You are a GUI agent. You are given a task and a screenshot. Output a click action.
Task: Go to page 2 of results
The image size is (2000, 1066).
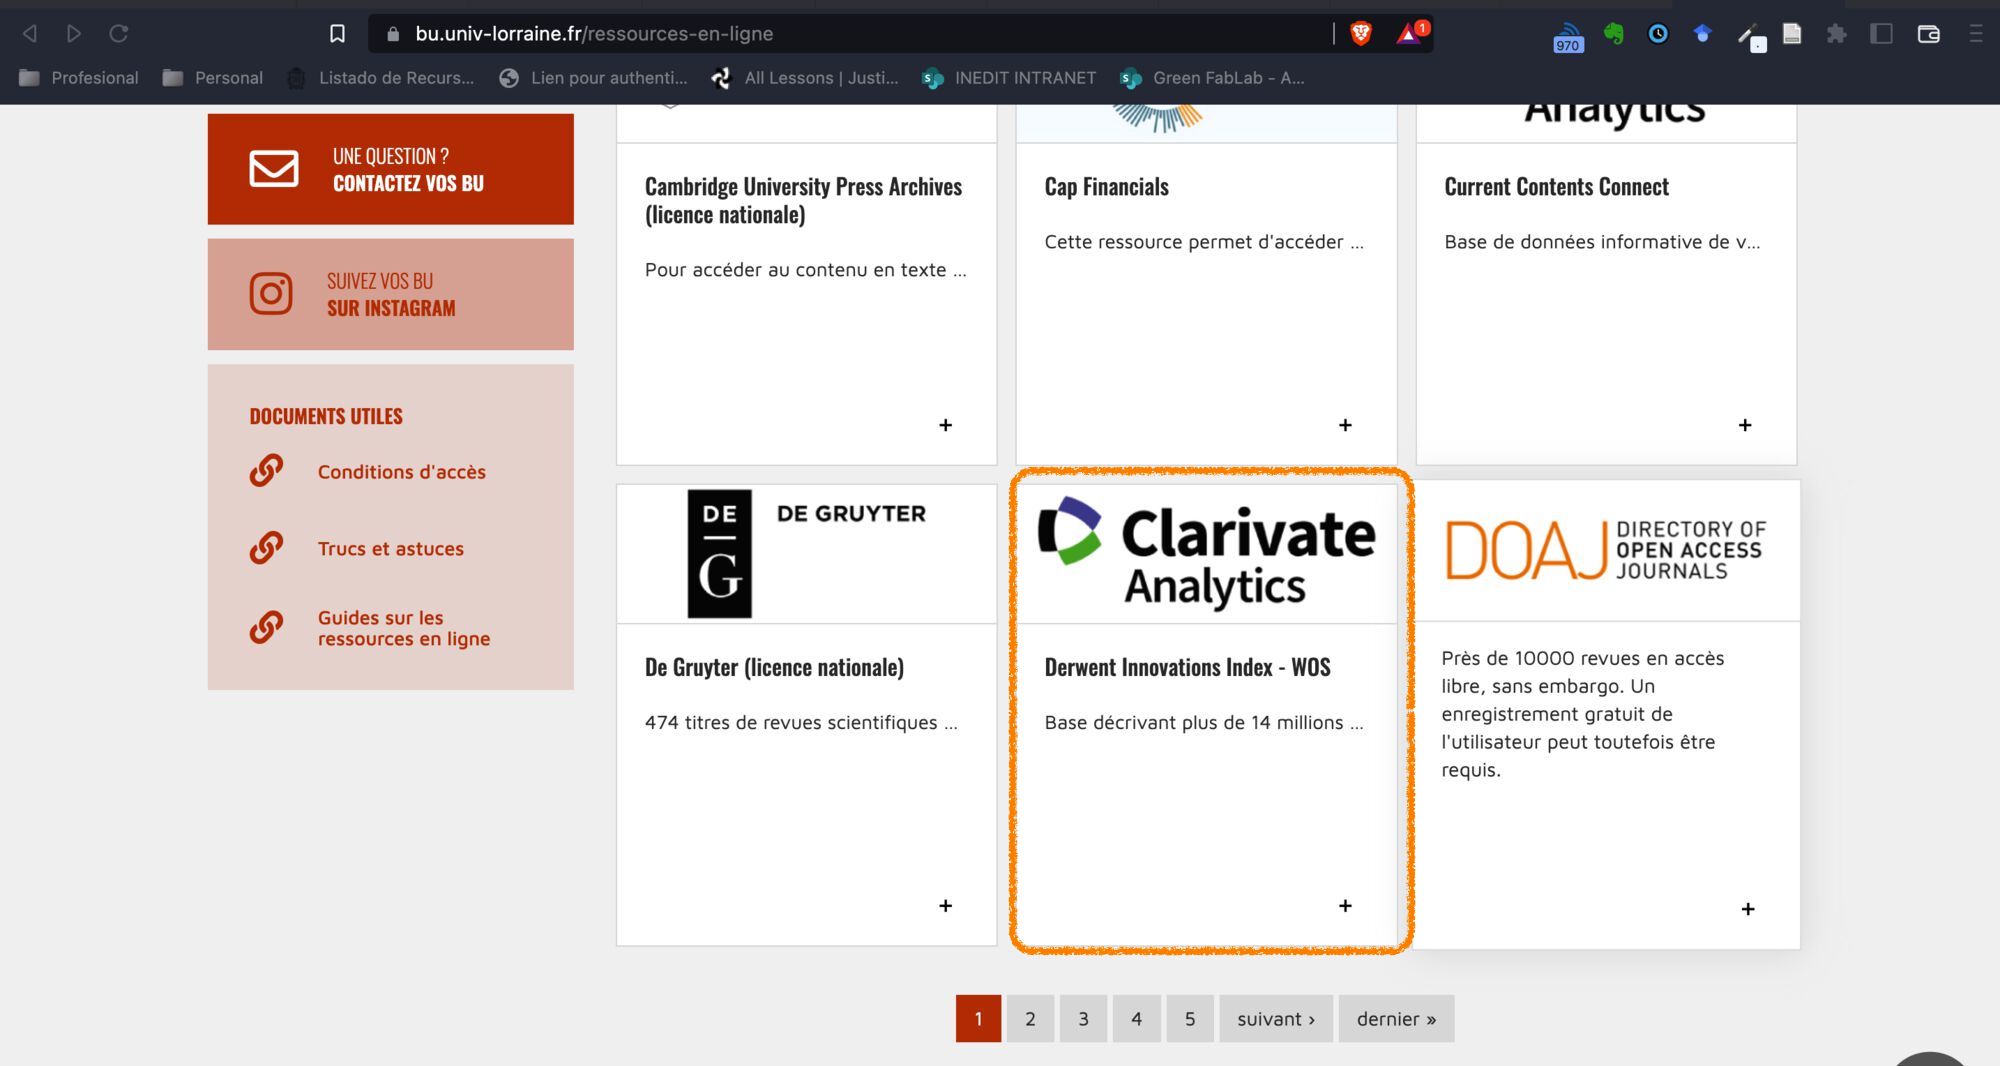[x=1030, y=1019]
